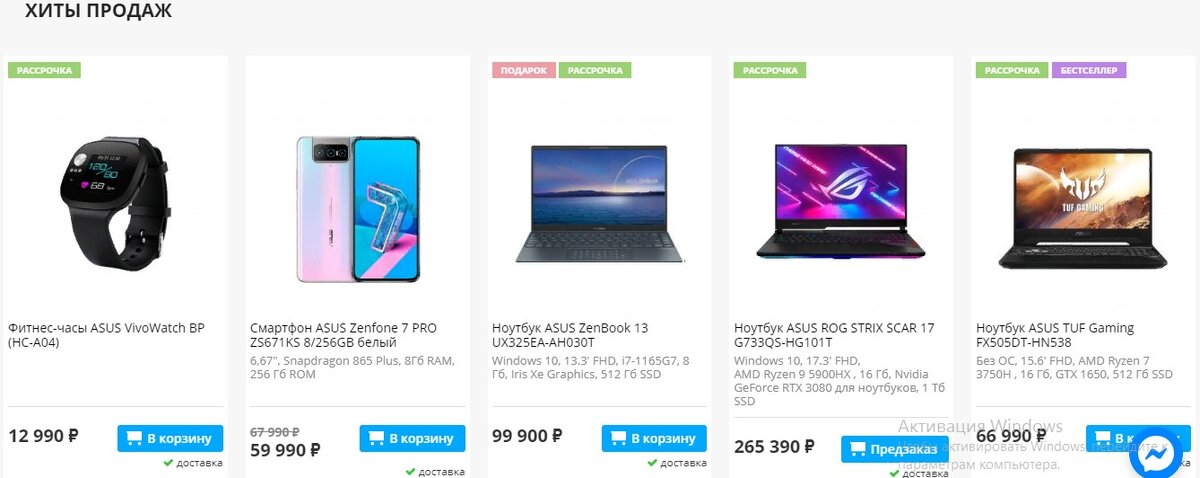Add ZenBook 13 to cart
Viewport: 1200px width, 478px height.
(654, 438)
